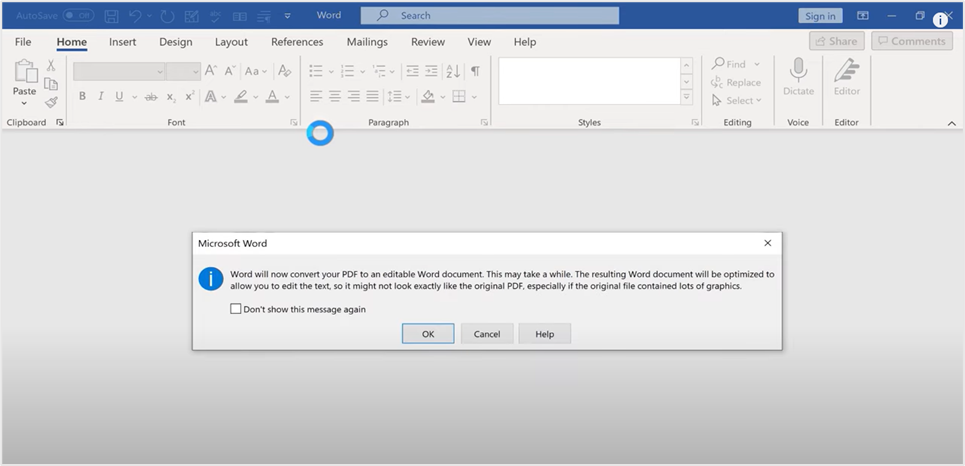Image resolution: width=965 pixels, height=466 pixels.
Task: Click Increase Indent icon
Action: [x=431, y=71]
